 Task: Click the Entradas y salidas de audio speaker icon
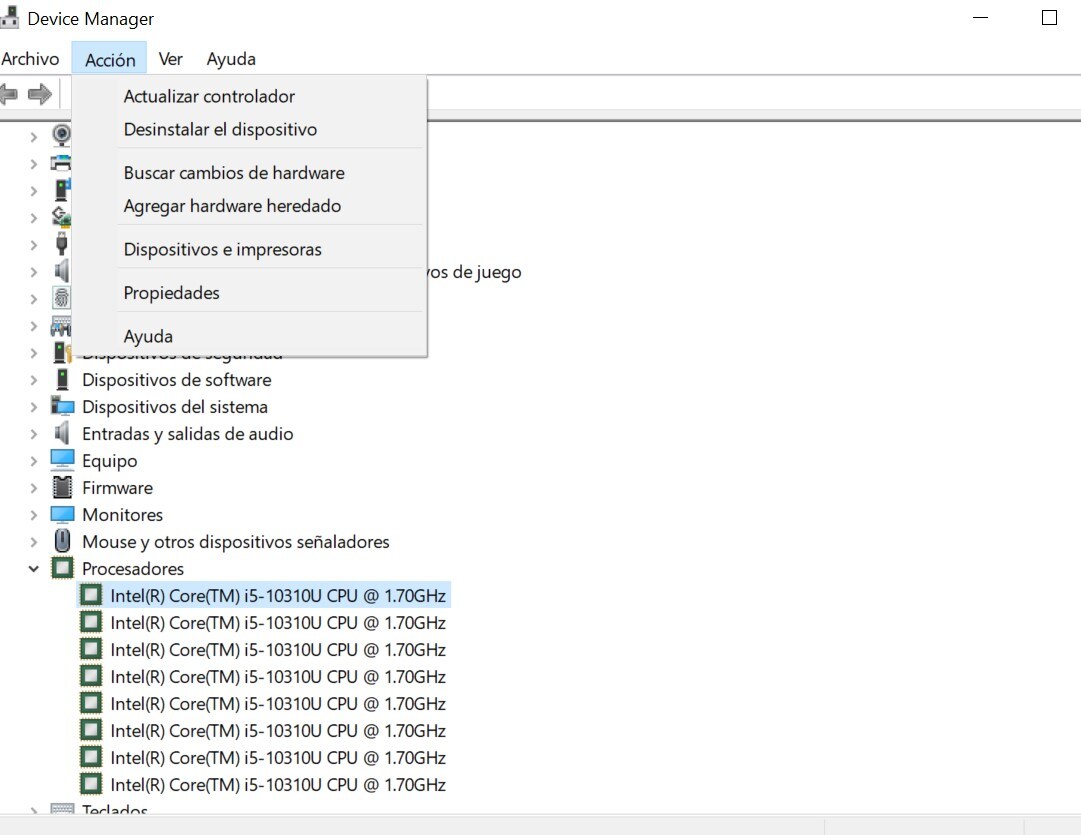[x=62, y=433]
